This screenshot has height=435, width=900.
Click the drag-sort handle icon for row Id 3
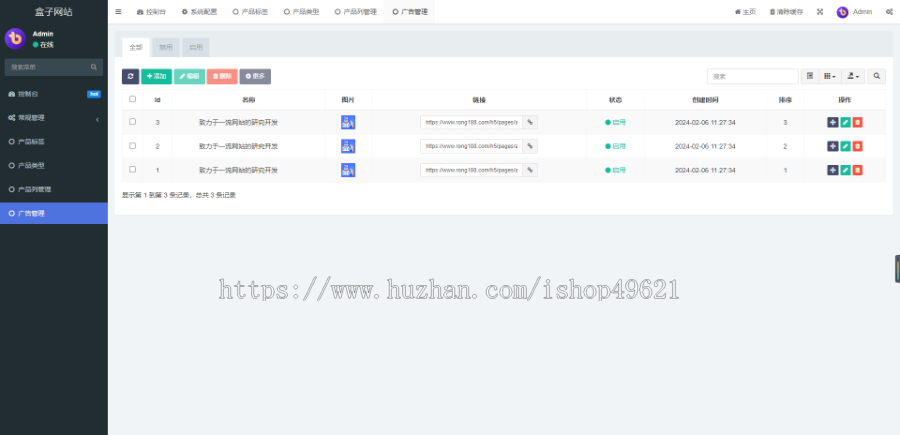(x=833, y=122)
